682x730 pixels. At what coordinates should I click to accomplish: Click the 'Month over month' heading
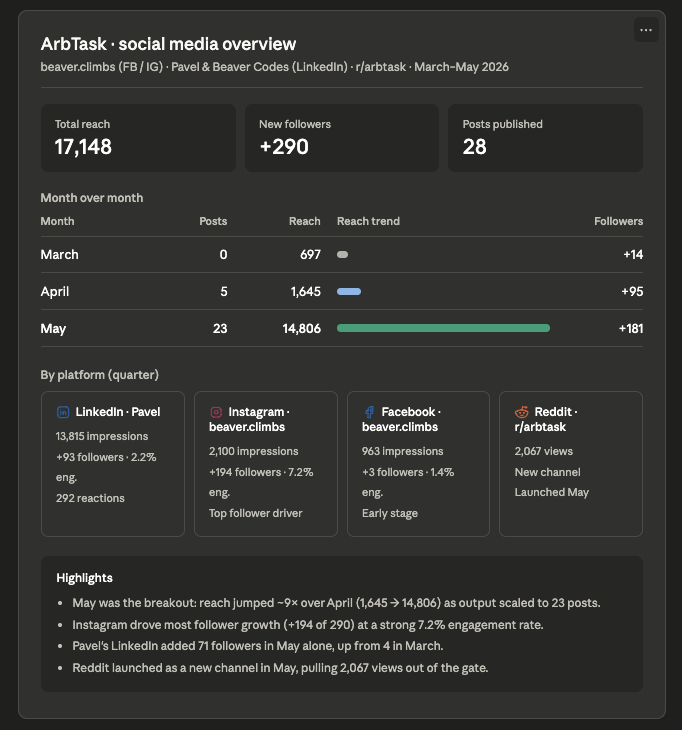point(92,198)
